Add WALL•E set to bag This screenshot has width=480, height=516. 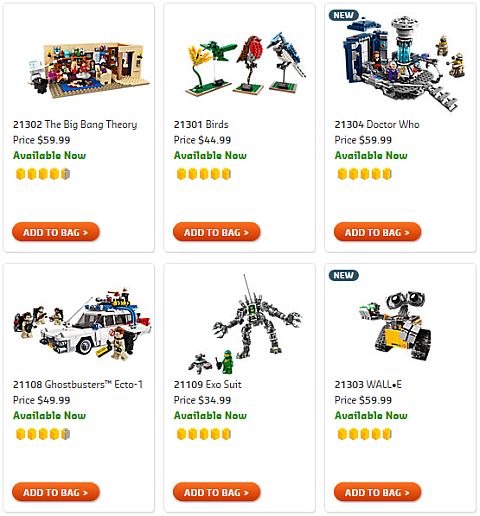(x=377, y=492)
